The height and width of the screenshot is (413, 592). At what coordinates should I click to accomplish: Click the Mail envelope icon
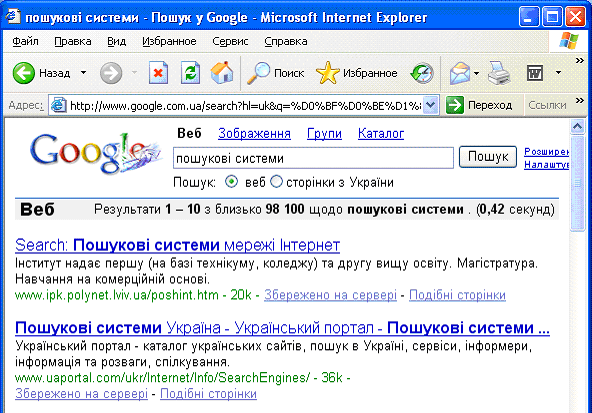[x=459, y=73]
